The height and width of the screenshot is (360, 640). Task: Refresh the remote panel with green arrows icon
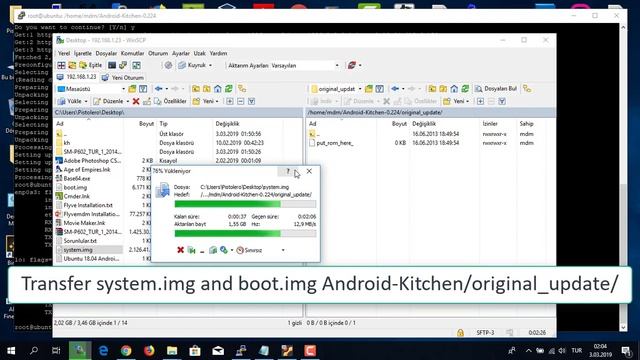(465, 89)
